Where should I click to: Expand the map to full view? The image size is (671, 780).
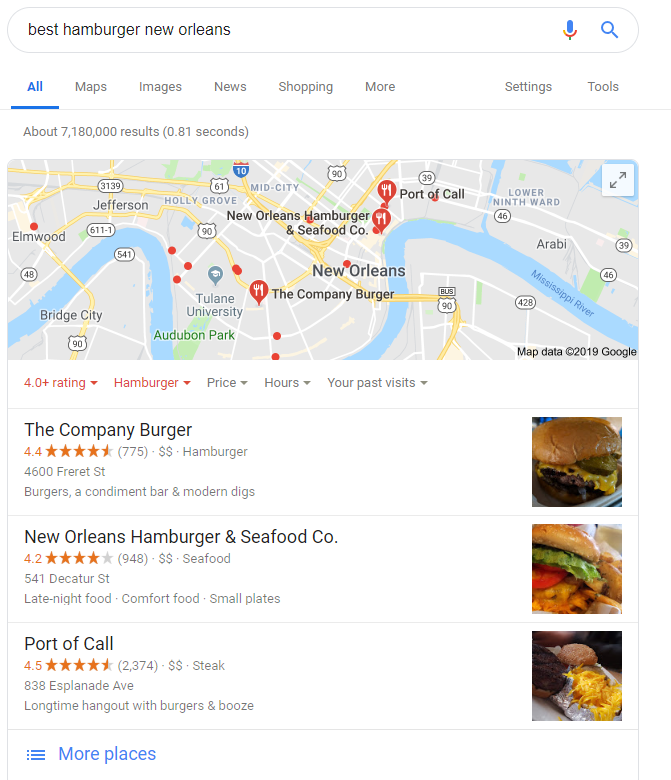[618, 180]
